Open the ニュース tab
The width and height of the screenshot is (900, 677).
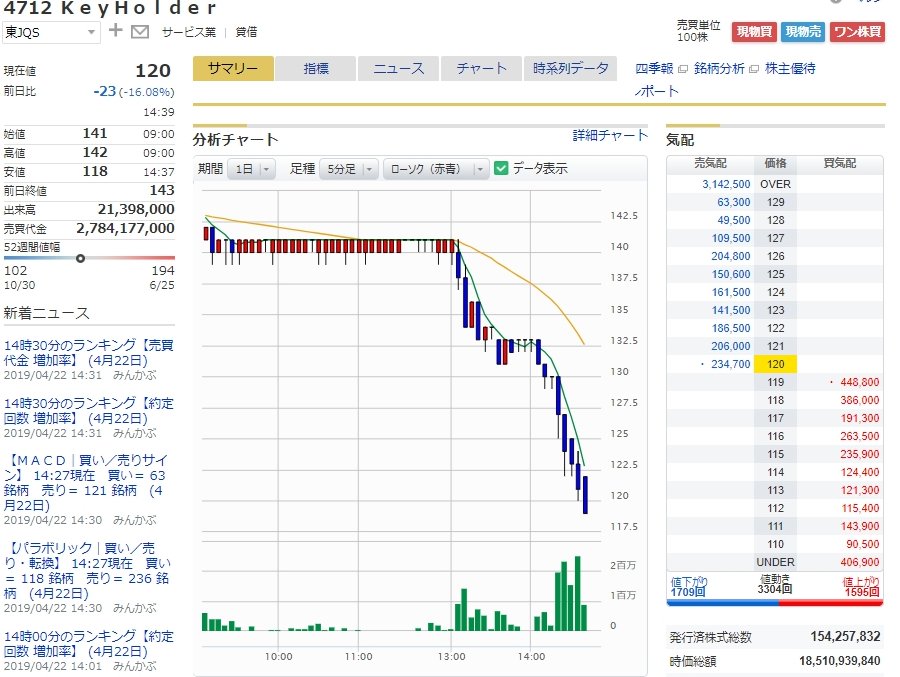pyautogui.click(x=398, y=68)
